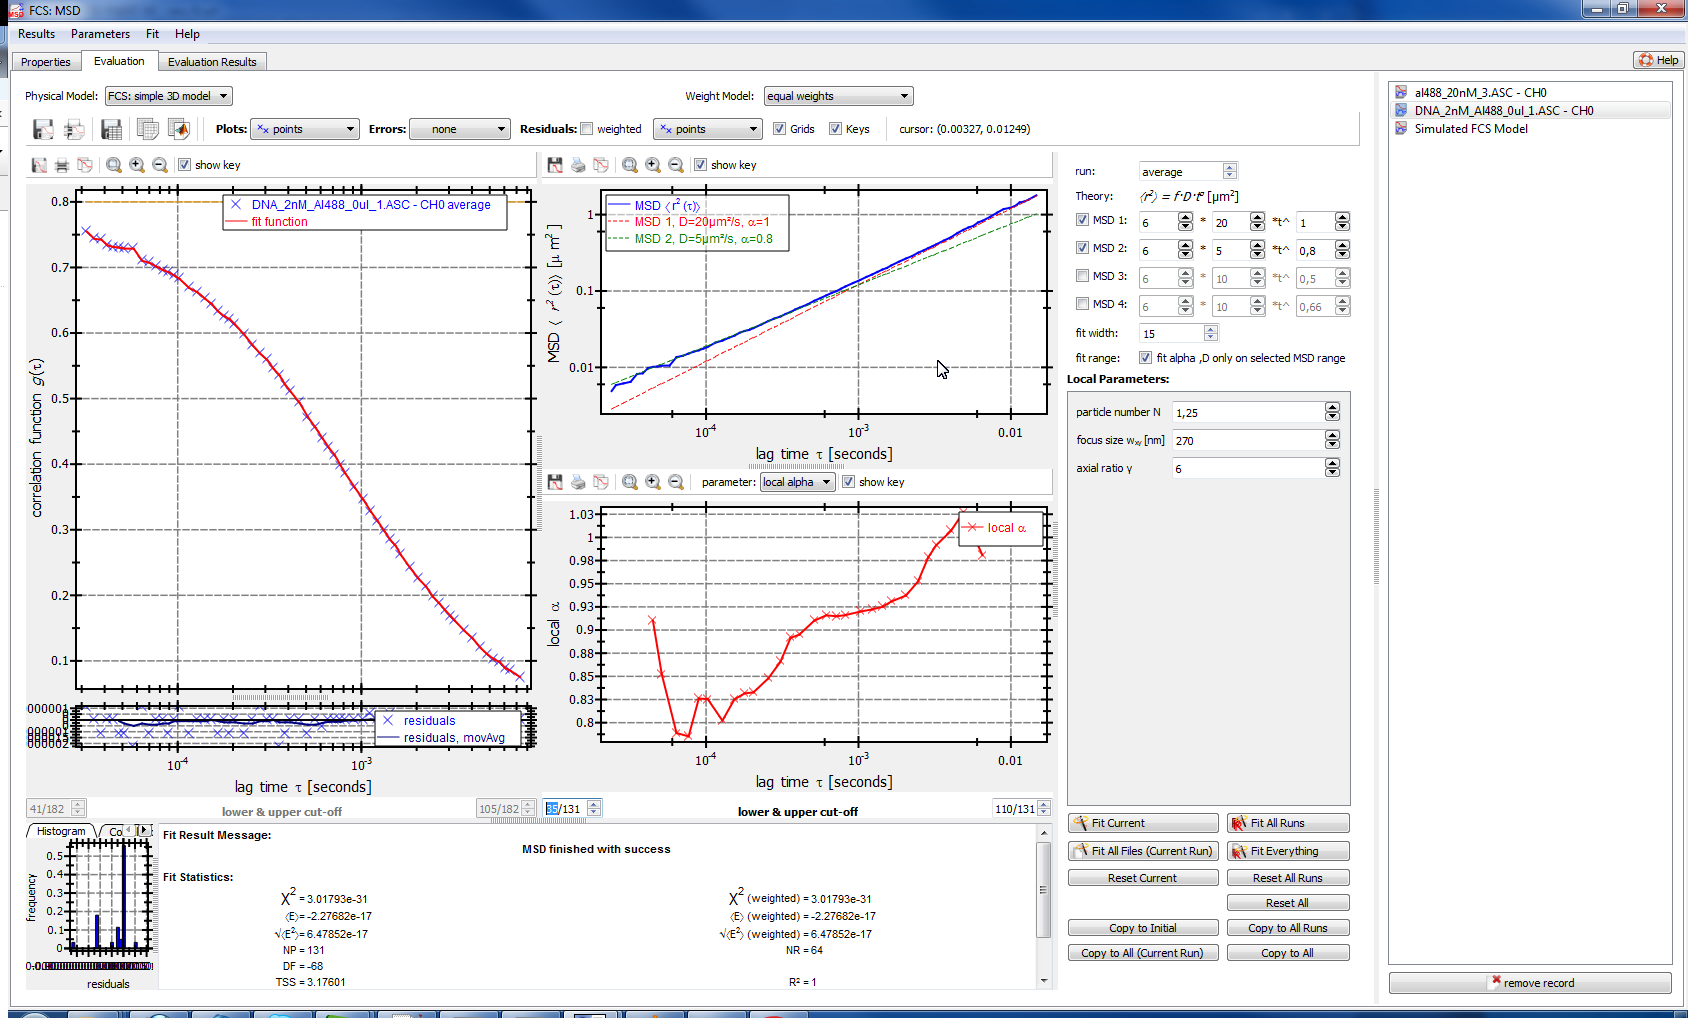This screenshot has height=1018, width=1689.
Task: Open the Weight Model dropdown
Action: (838, 96)
